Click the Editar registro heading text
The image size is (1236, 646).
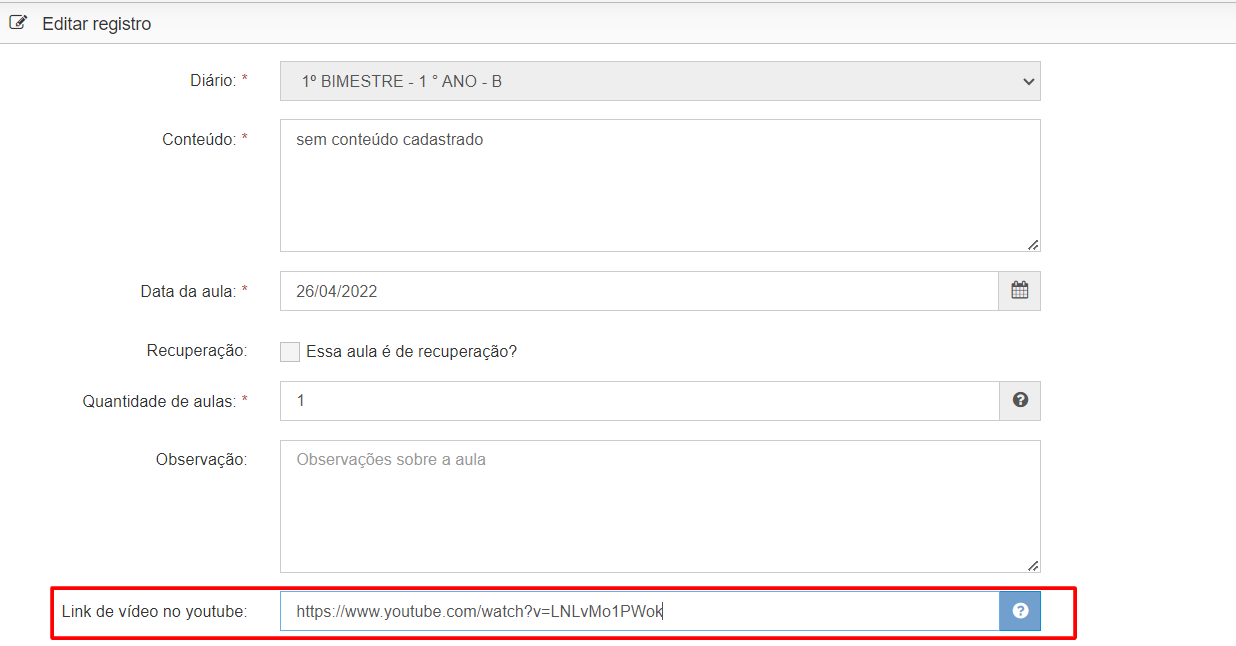(x=97, y=23)
